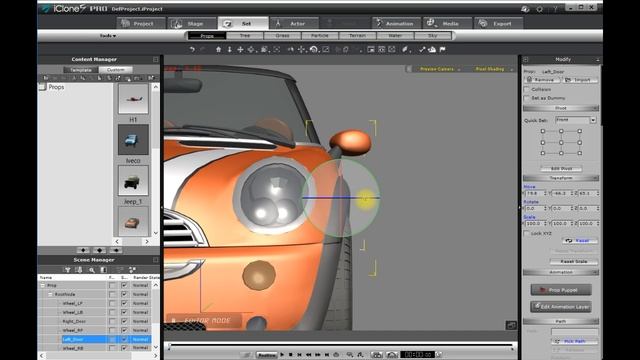Switch to the Export tab
640x360 pixels.
coord(498,24)
